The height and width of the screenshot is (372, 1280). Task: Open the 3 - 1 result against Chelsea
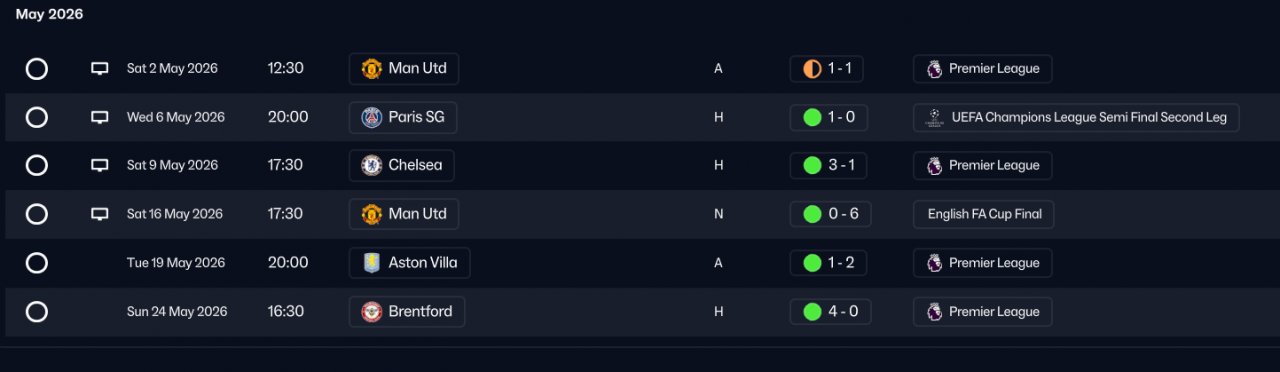click(x=829, y=166)
